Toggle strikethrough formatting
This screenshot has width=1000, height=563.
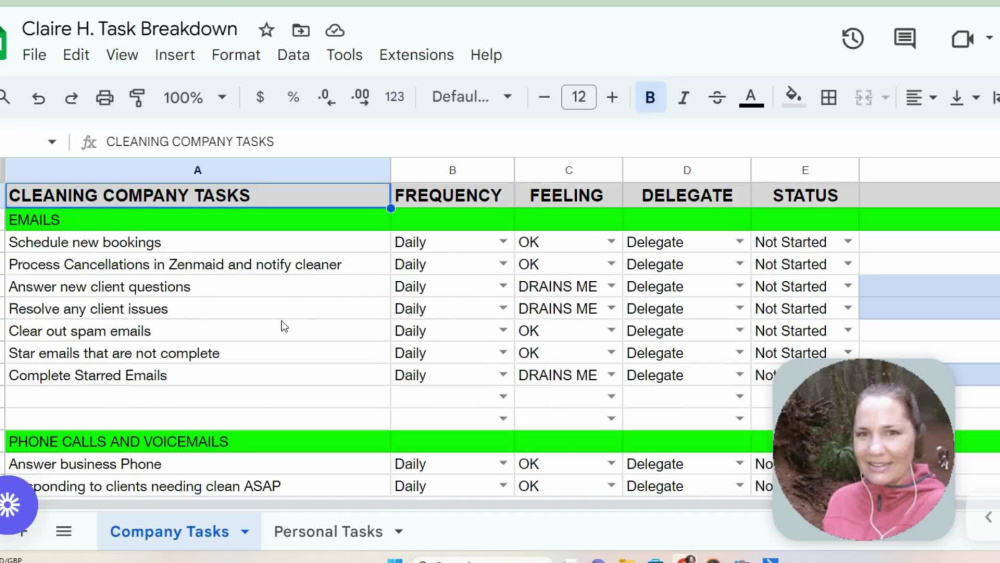[717, 98]
